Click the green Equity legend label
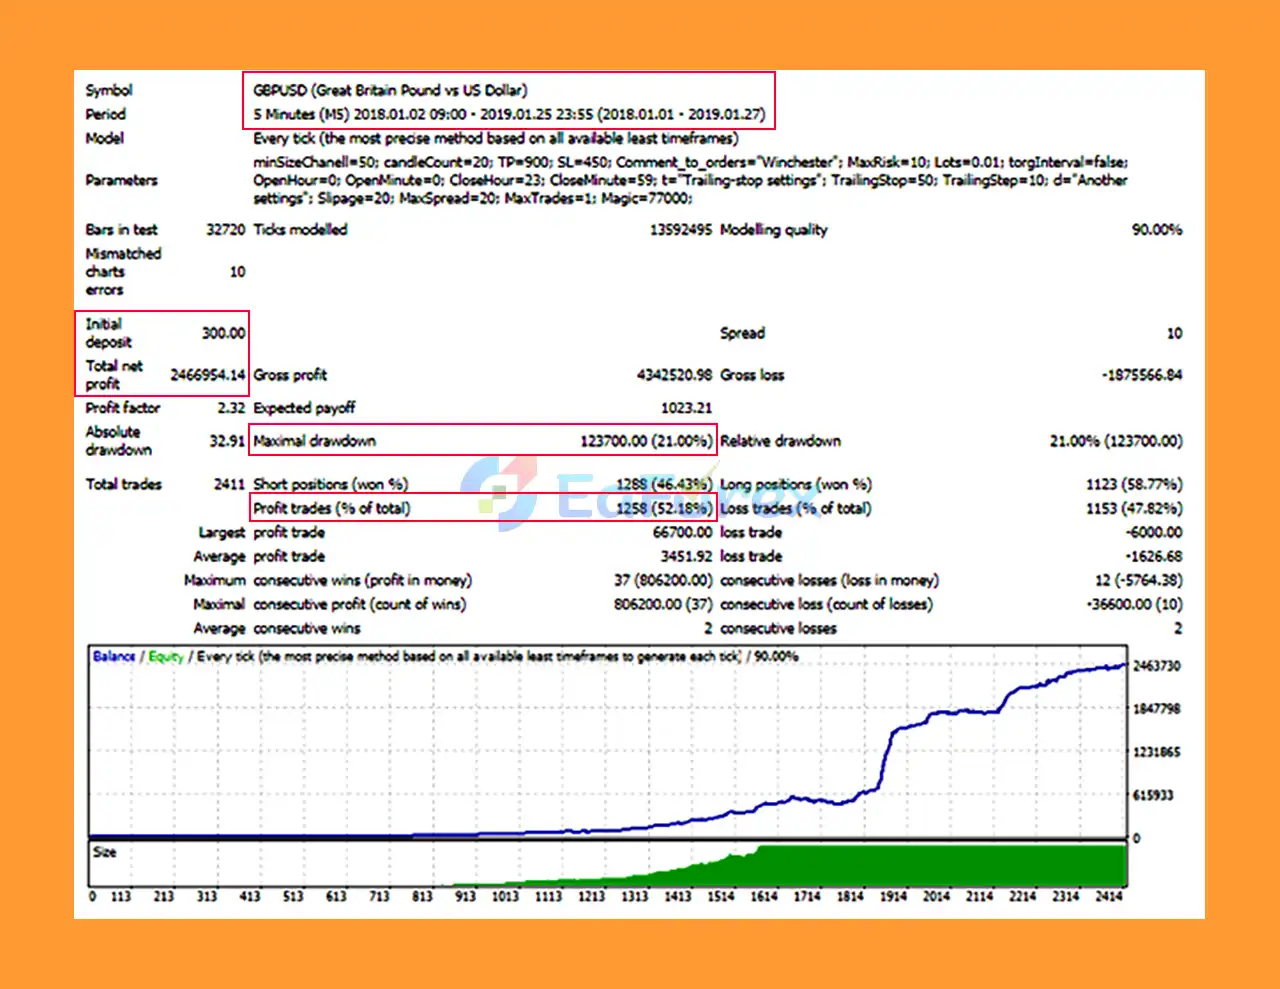The width and height of the screenshot is (1280, 989). pos(166,657)
